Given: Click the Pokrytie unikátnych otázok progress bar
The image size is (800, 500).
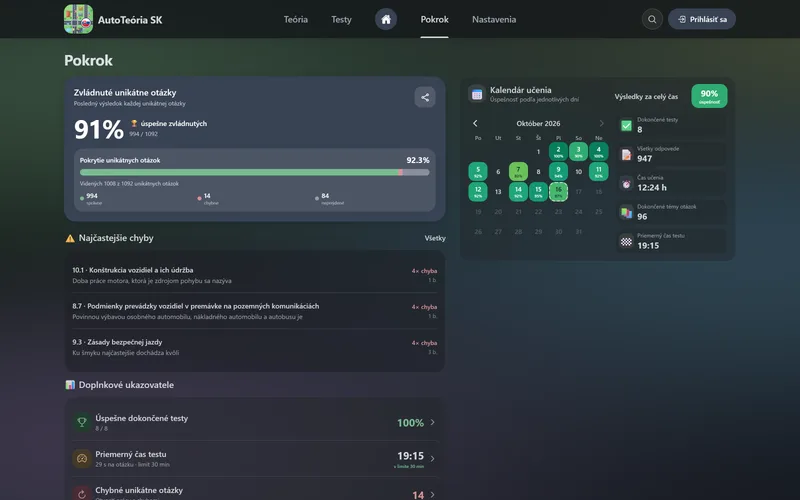Looking at the screenshot, I should 255,172.
